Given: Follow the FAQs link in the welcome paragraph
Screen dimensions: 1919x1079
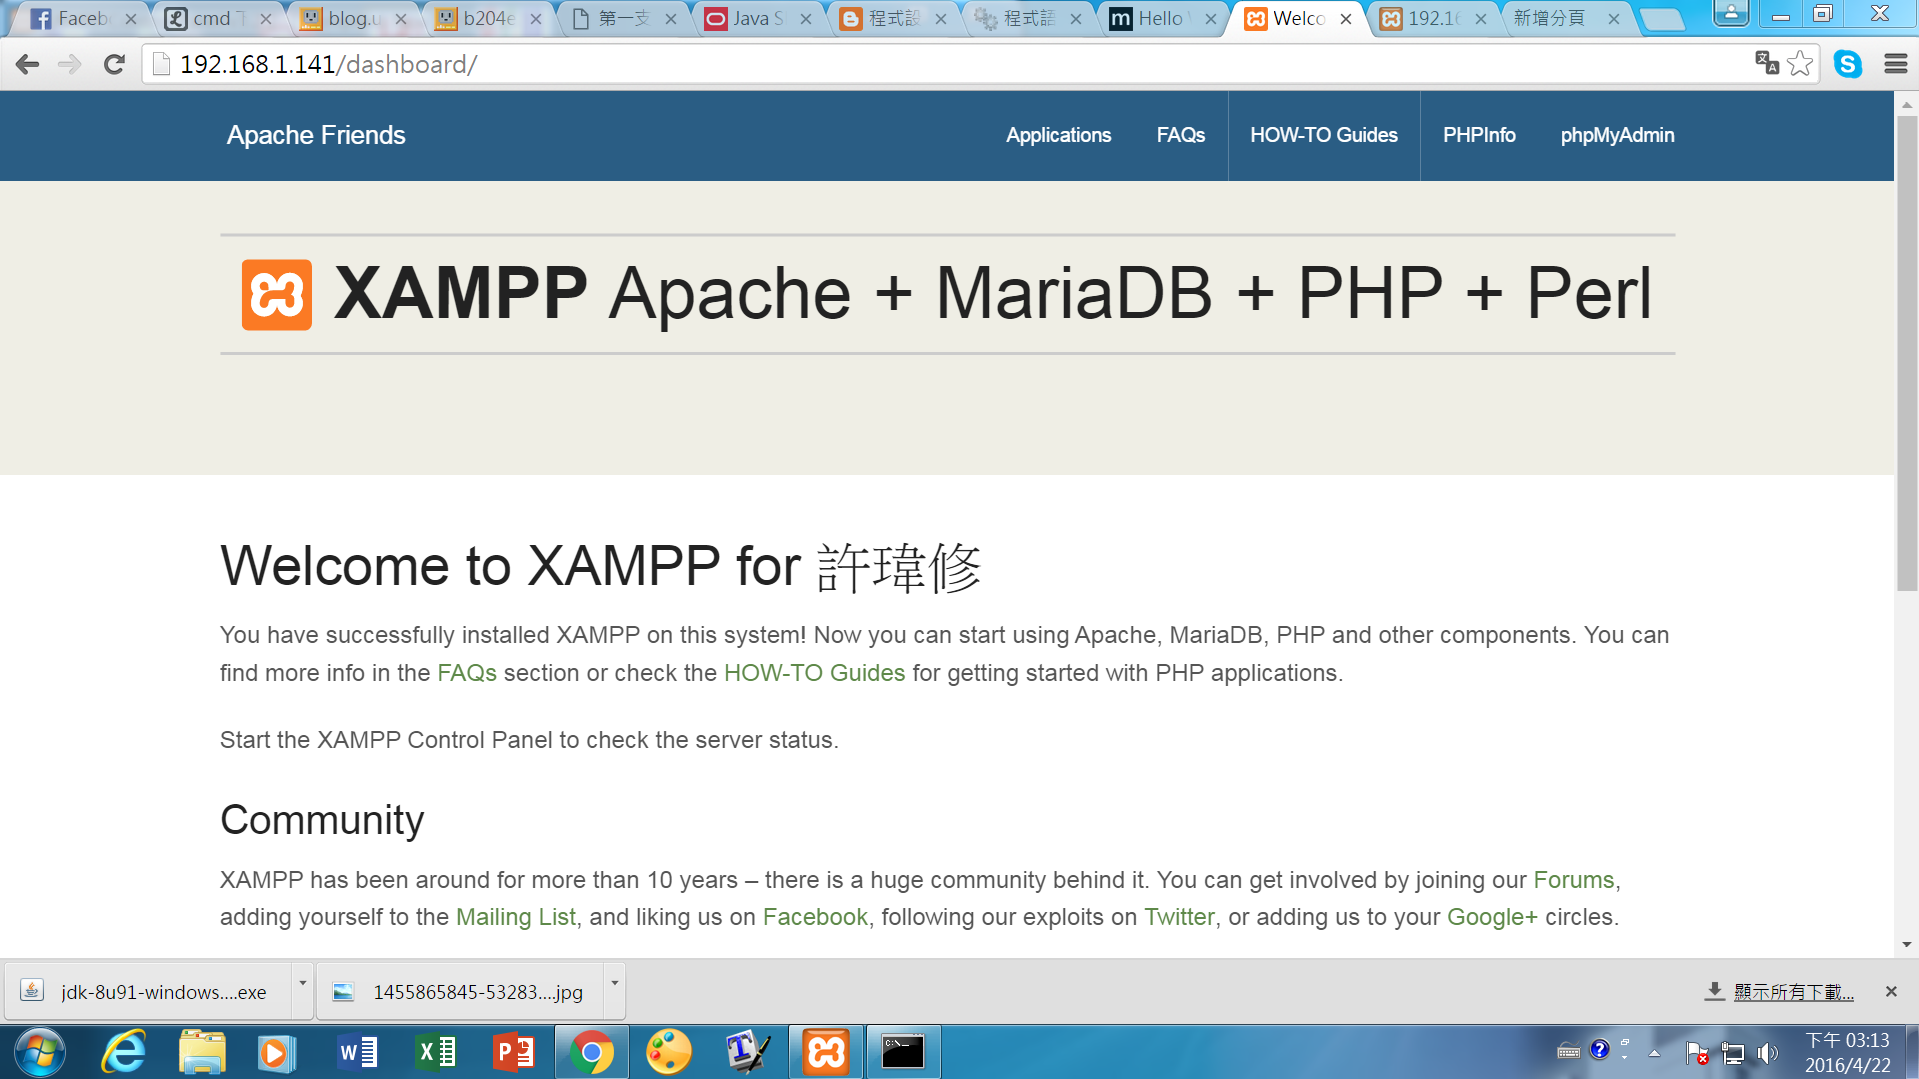Looking at the screenshot, I should [467, 673].
